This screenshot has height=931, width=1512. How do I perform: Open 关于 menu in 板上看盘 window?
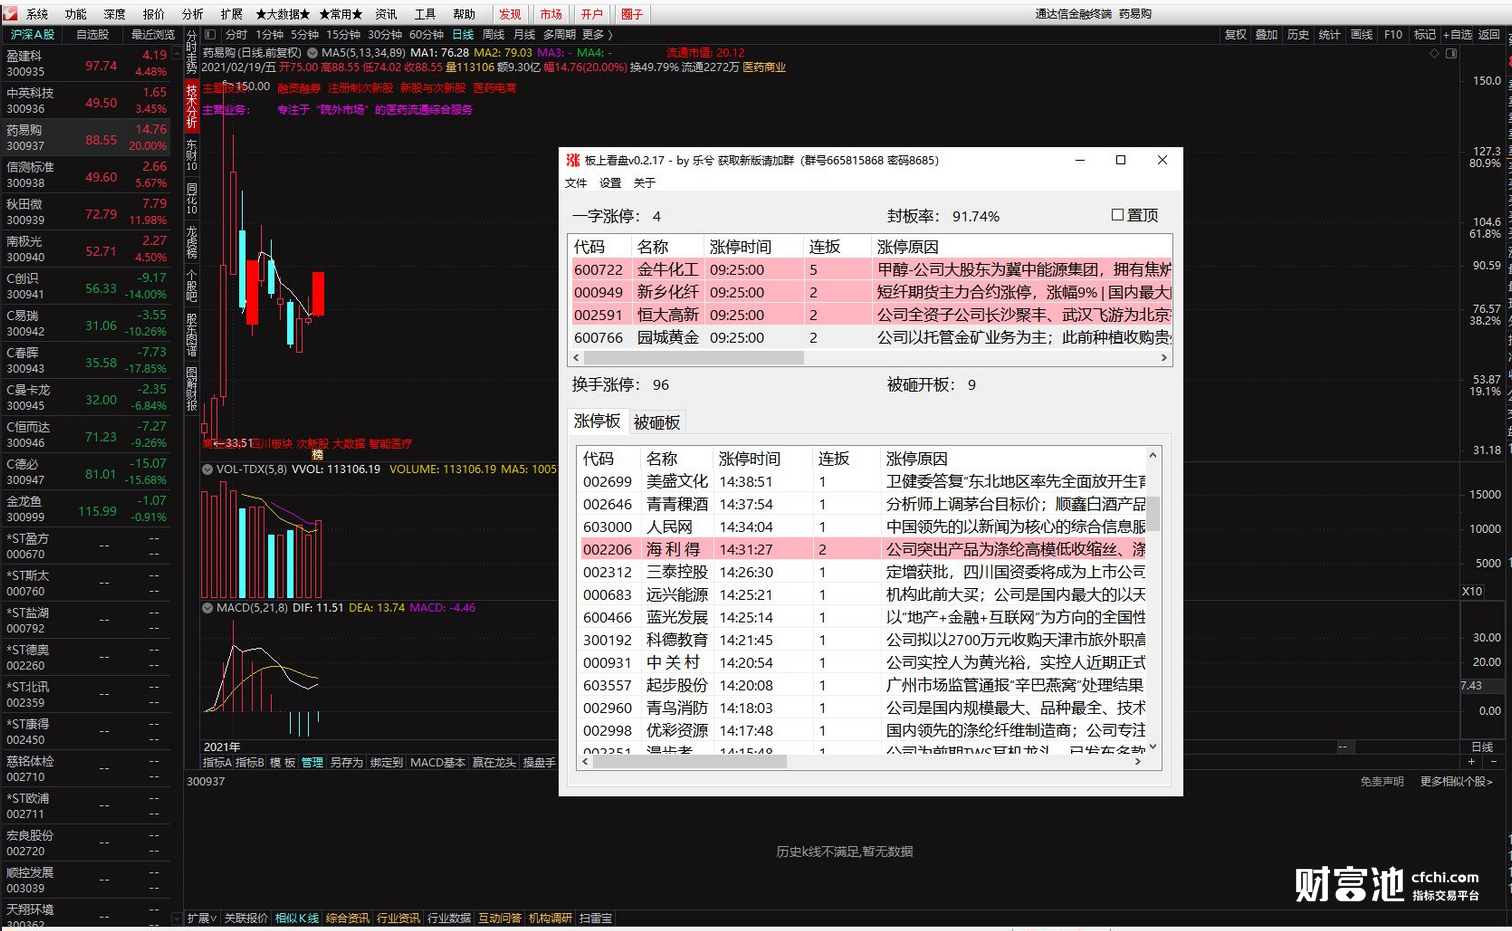tap(644, 183)
